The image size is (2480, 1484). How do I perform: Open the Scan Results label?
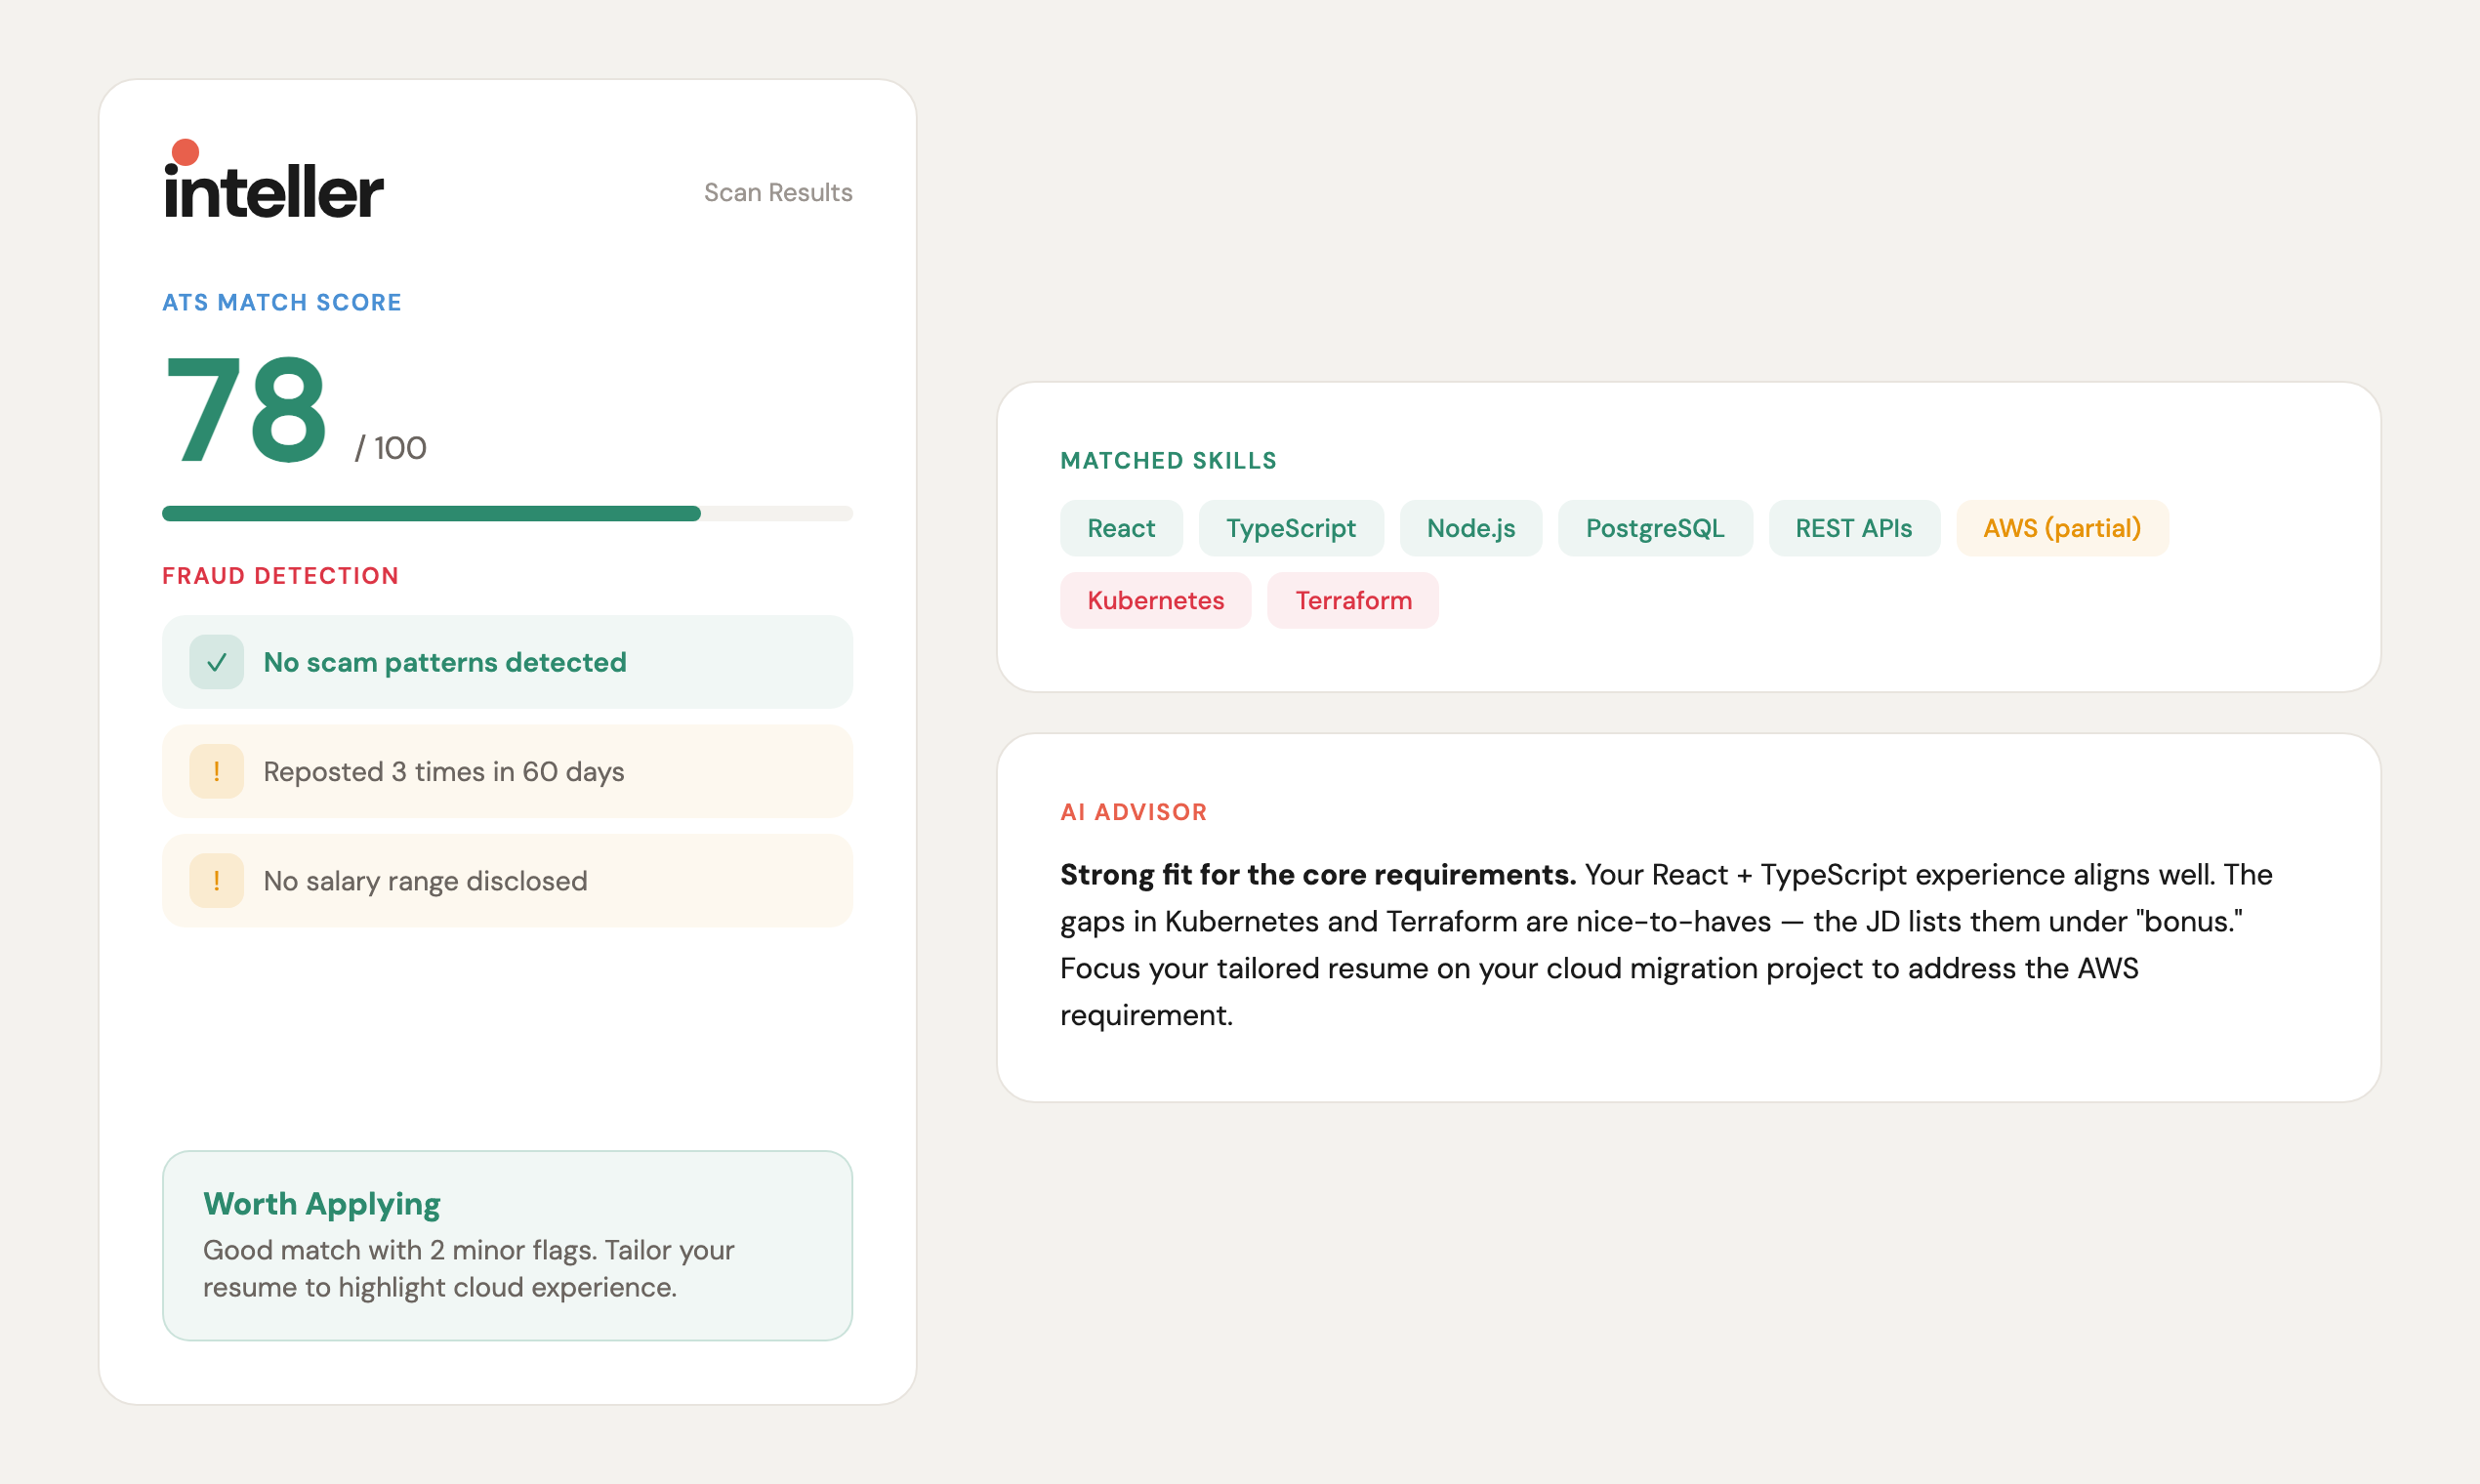click(777, 192)
